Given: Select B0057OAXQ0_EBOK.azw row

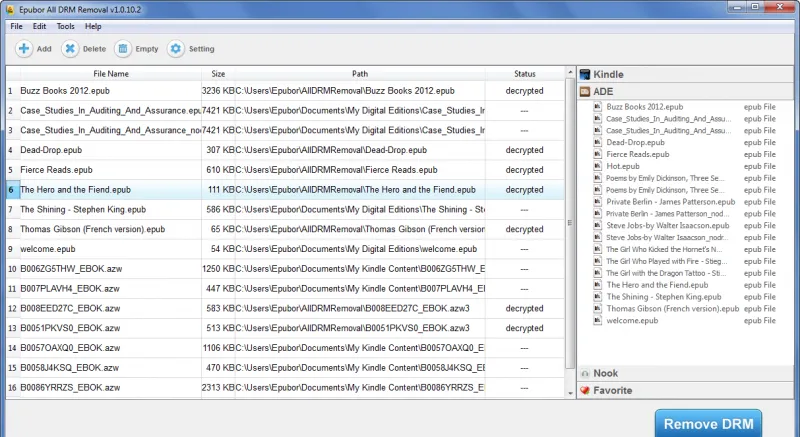Looking at the screenshot, I should coord(285,348).
